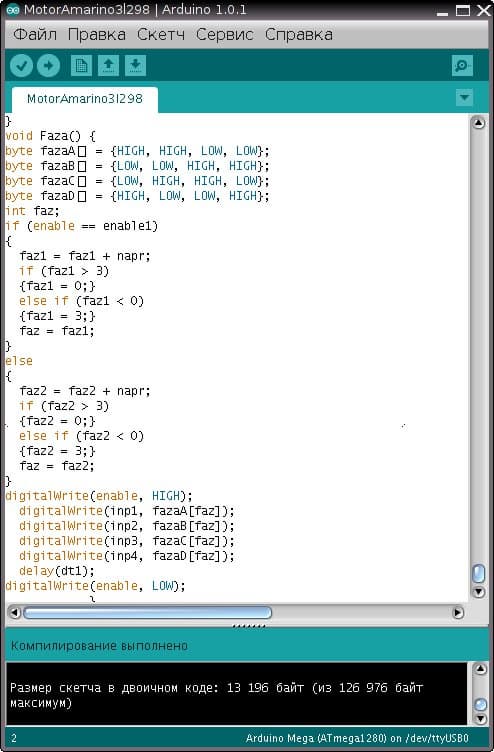Click the editor vertical scrollbar thumb

tap(479, 574)
